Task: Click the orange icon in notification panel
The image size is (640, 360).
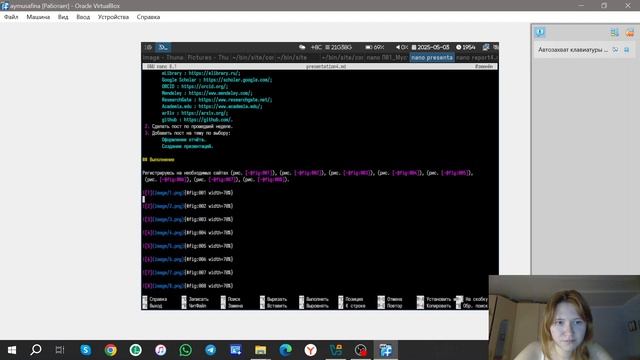Action: coord(630,33)
